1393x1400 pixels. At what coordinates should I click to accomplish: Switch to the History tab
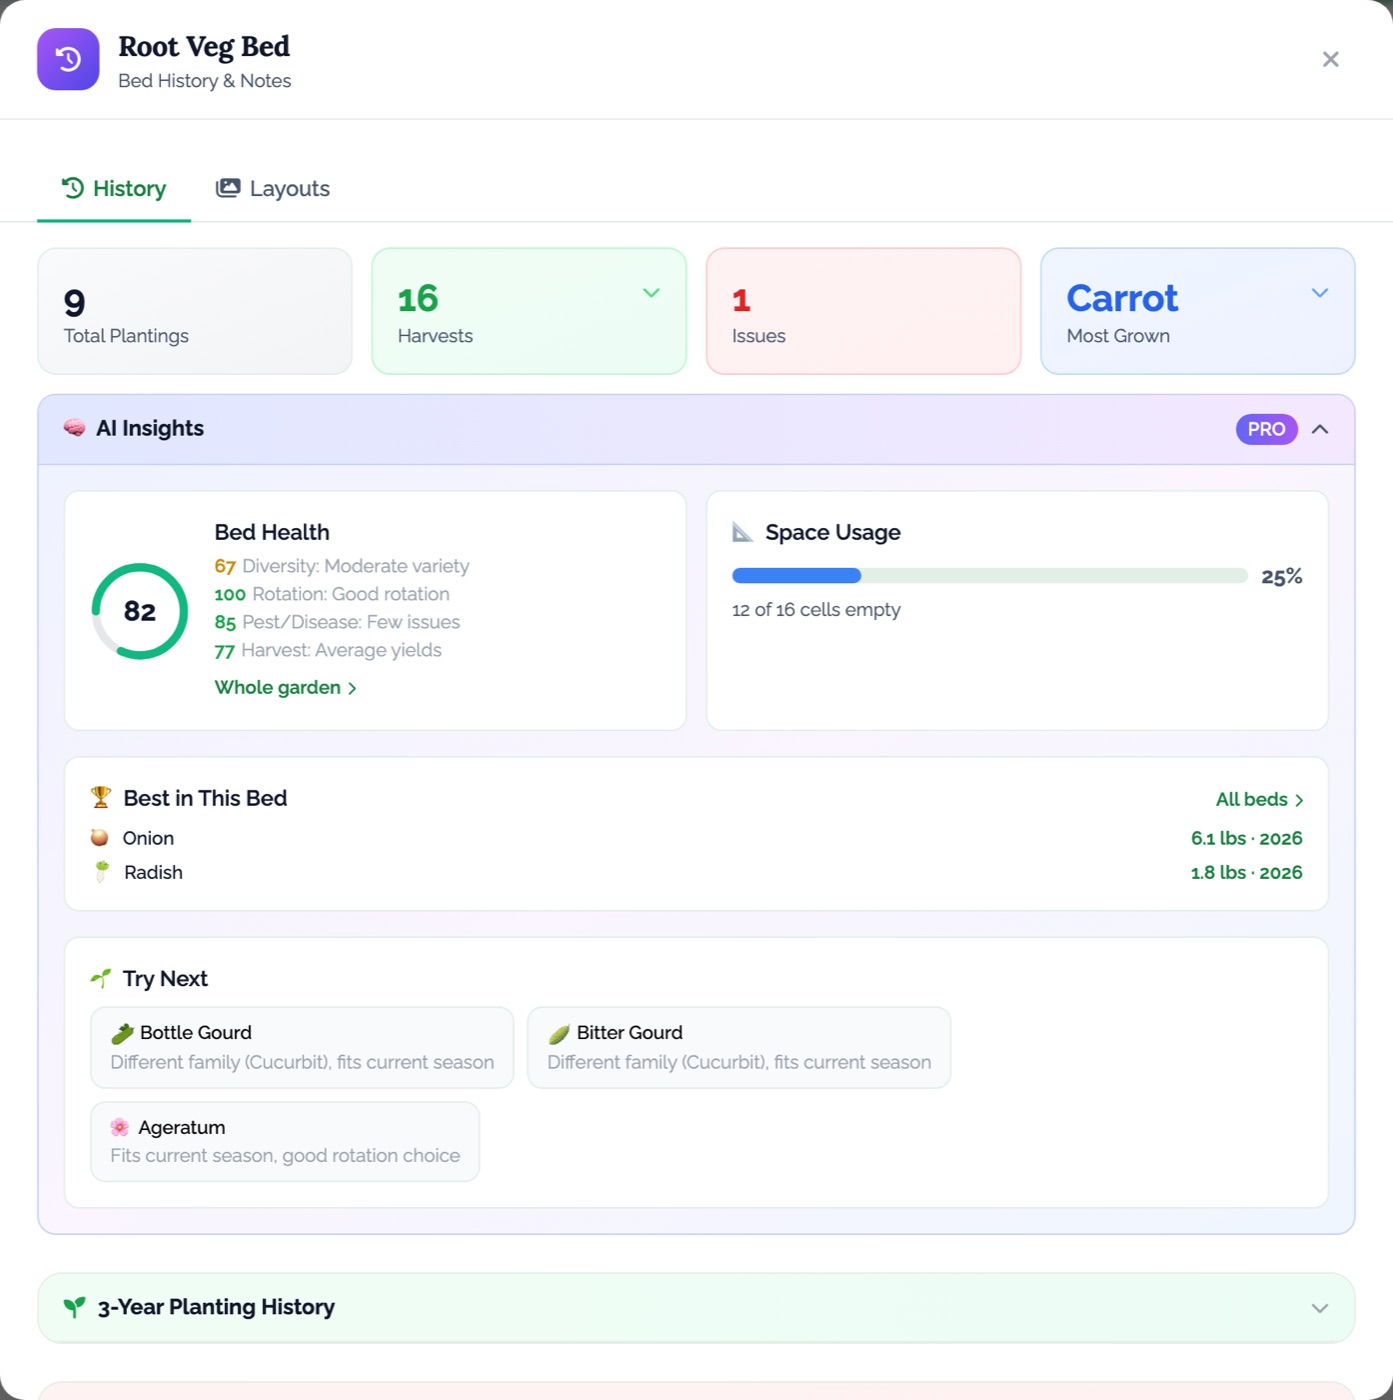tap(114, 189)
